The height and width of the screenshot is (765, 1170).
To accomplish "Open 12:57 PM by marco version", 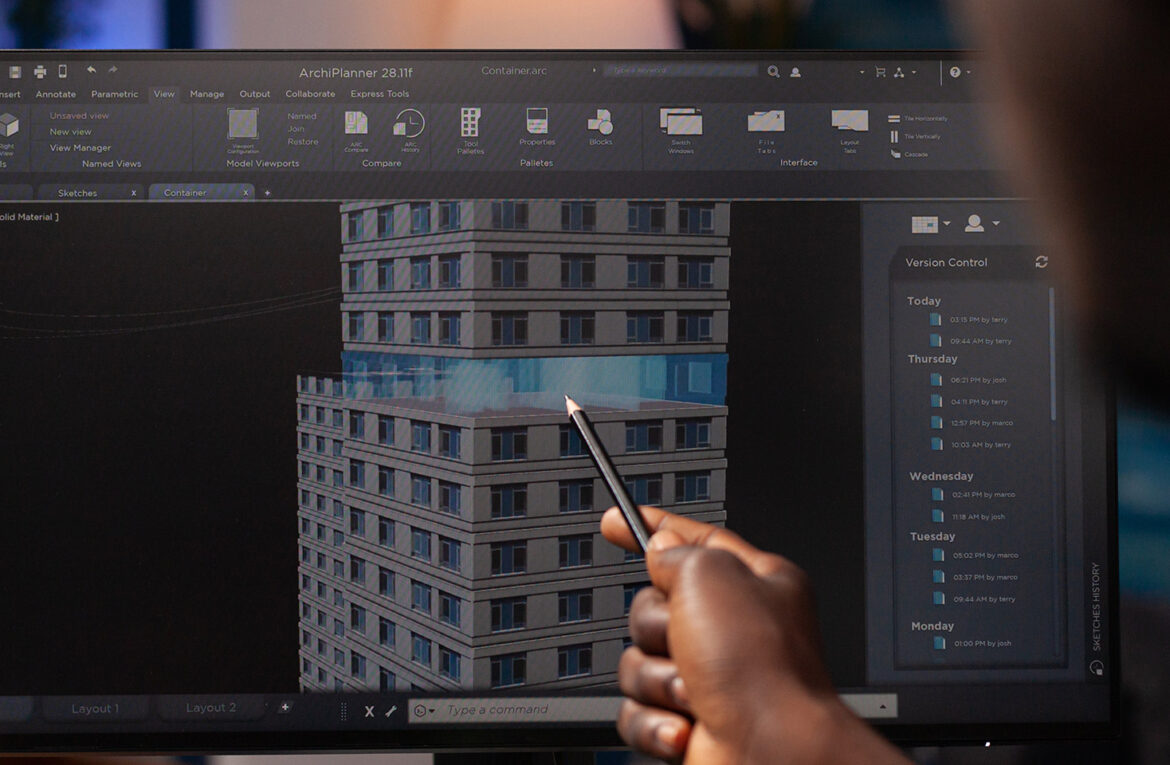I will coord(973,422).
